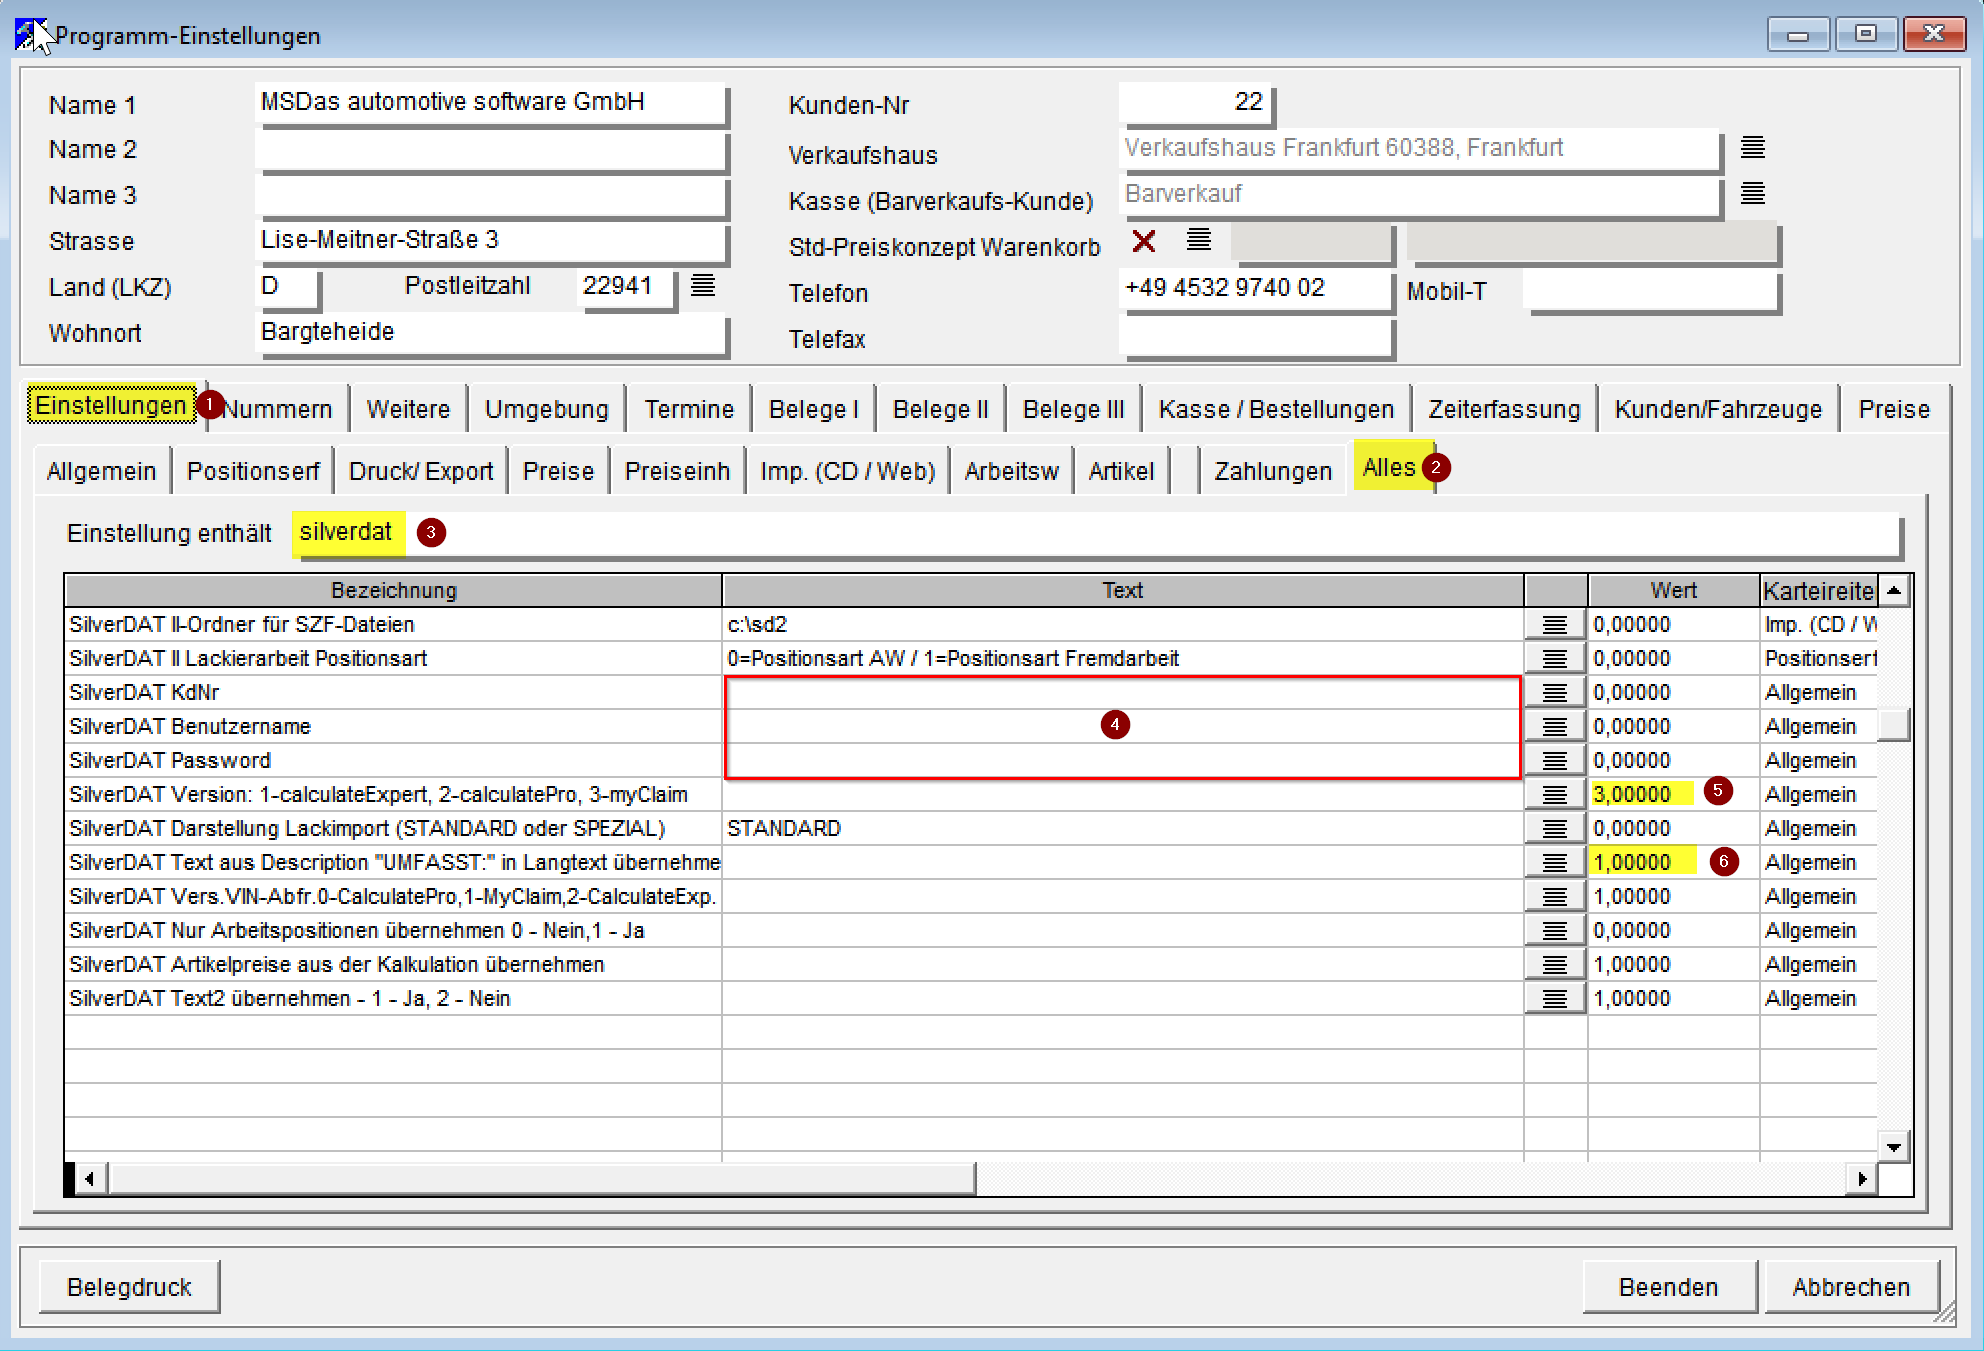This screenshot has width=1984, height=1351.
Task: Click the list icon next to Barverkauf field
Action: pyautogui.click(x=1752, y=194)
